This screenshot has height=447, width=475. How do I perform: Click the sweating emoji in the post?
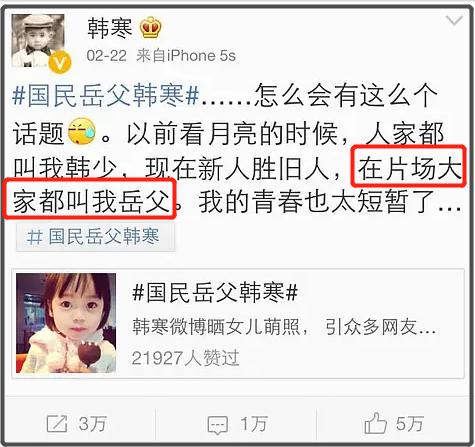coord(82,131)
